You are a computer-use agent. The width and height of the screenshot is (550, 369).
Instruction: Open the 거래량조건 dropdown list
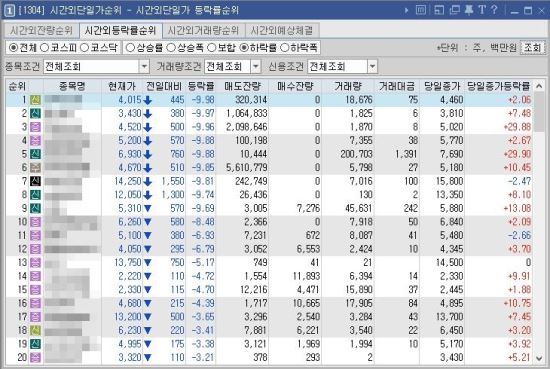[x=256, y=66]
